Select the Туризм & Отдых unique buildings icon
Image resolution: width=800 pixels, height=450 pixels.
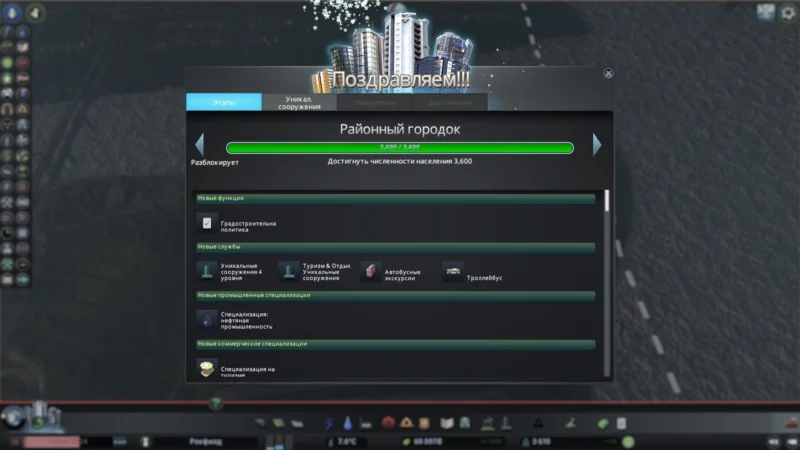(x=289, y=271)
